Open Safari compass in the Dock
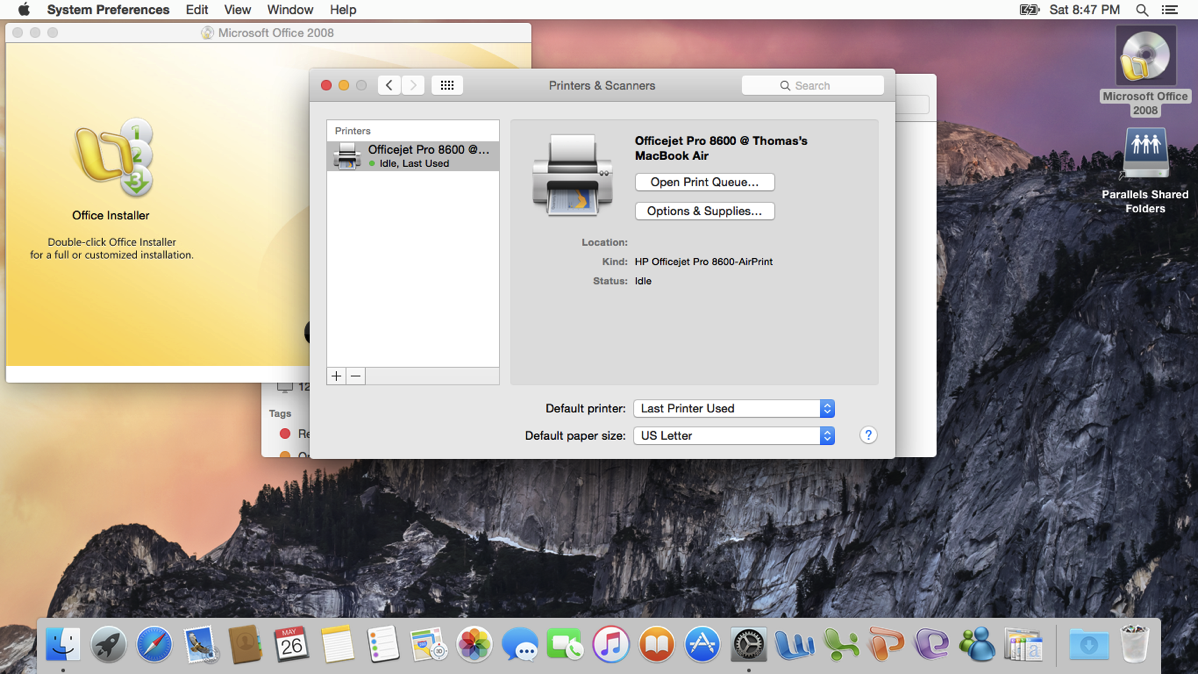Screen dimensions: 1198x674 (x=154, y=644)
